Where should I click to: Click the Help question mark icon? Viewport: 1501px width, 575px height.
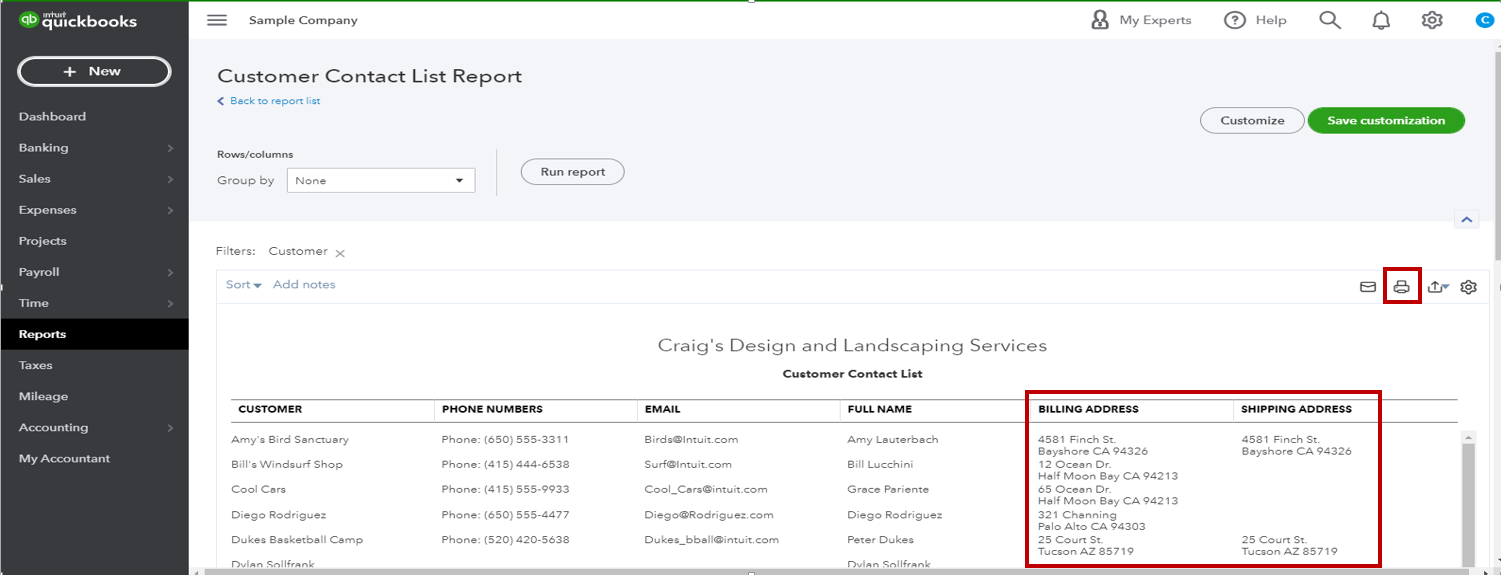click(1235, 20)
